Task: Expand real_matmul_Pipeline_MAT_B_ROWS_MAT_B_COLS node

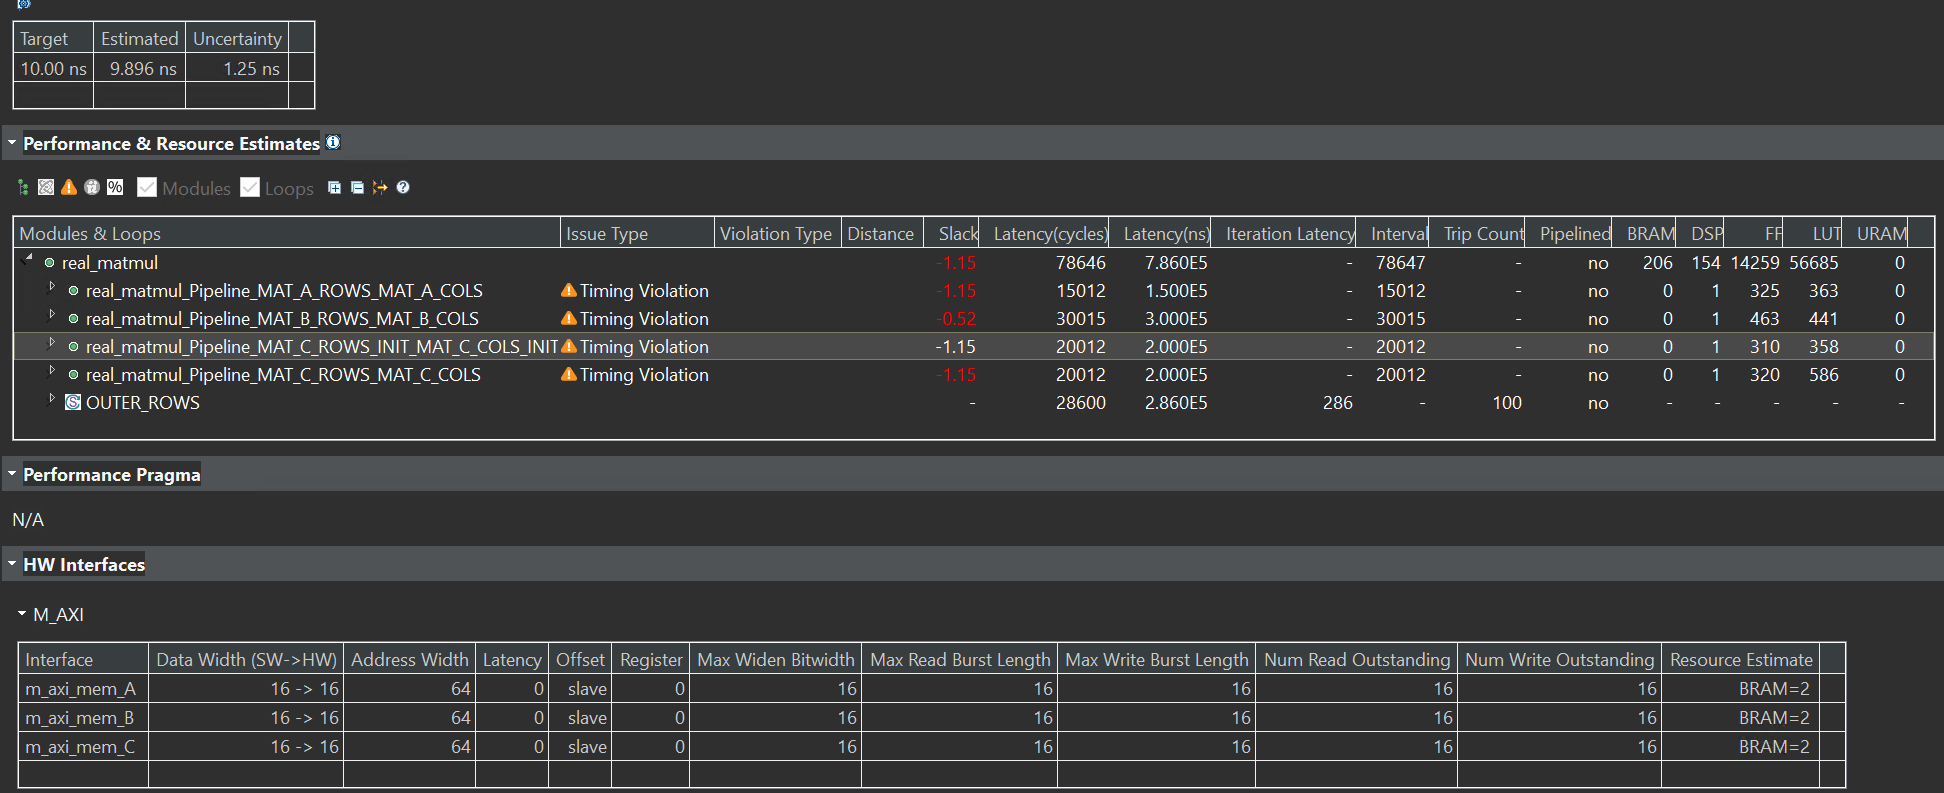Action: pyautogui.click(x=52, y=315)
